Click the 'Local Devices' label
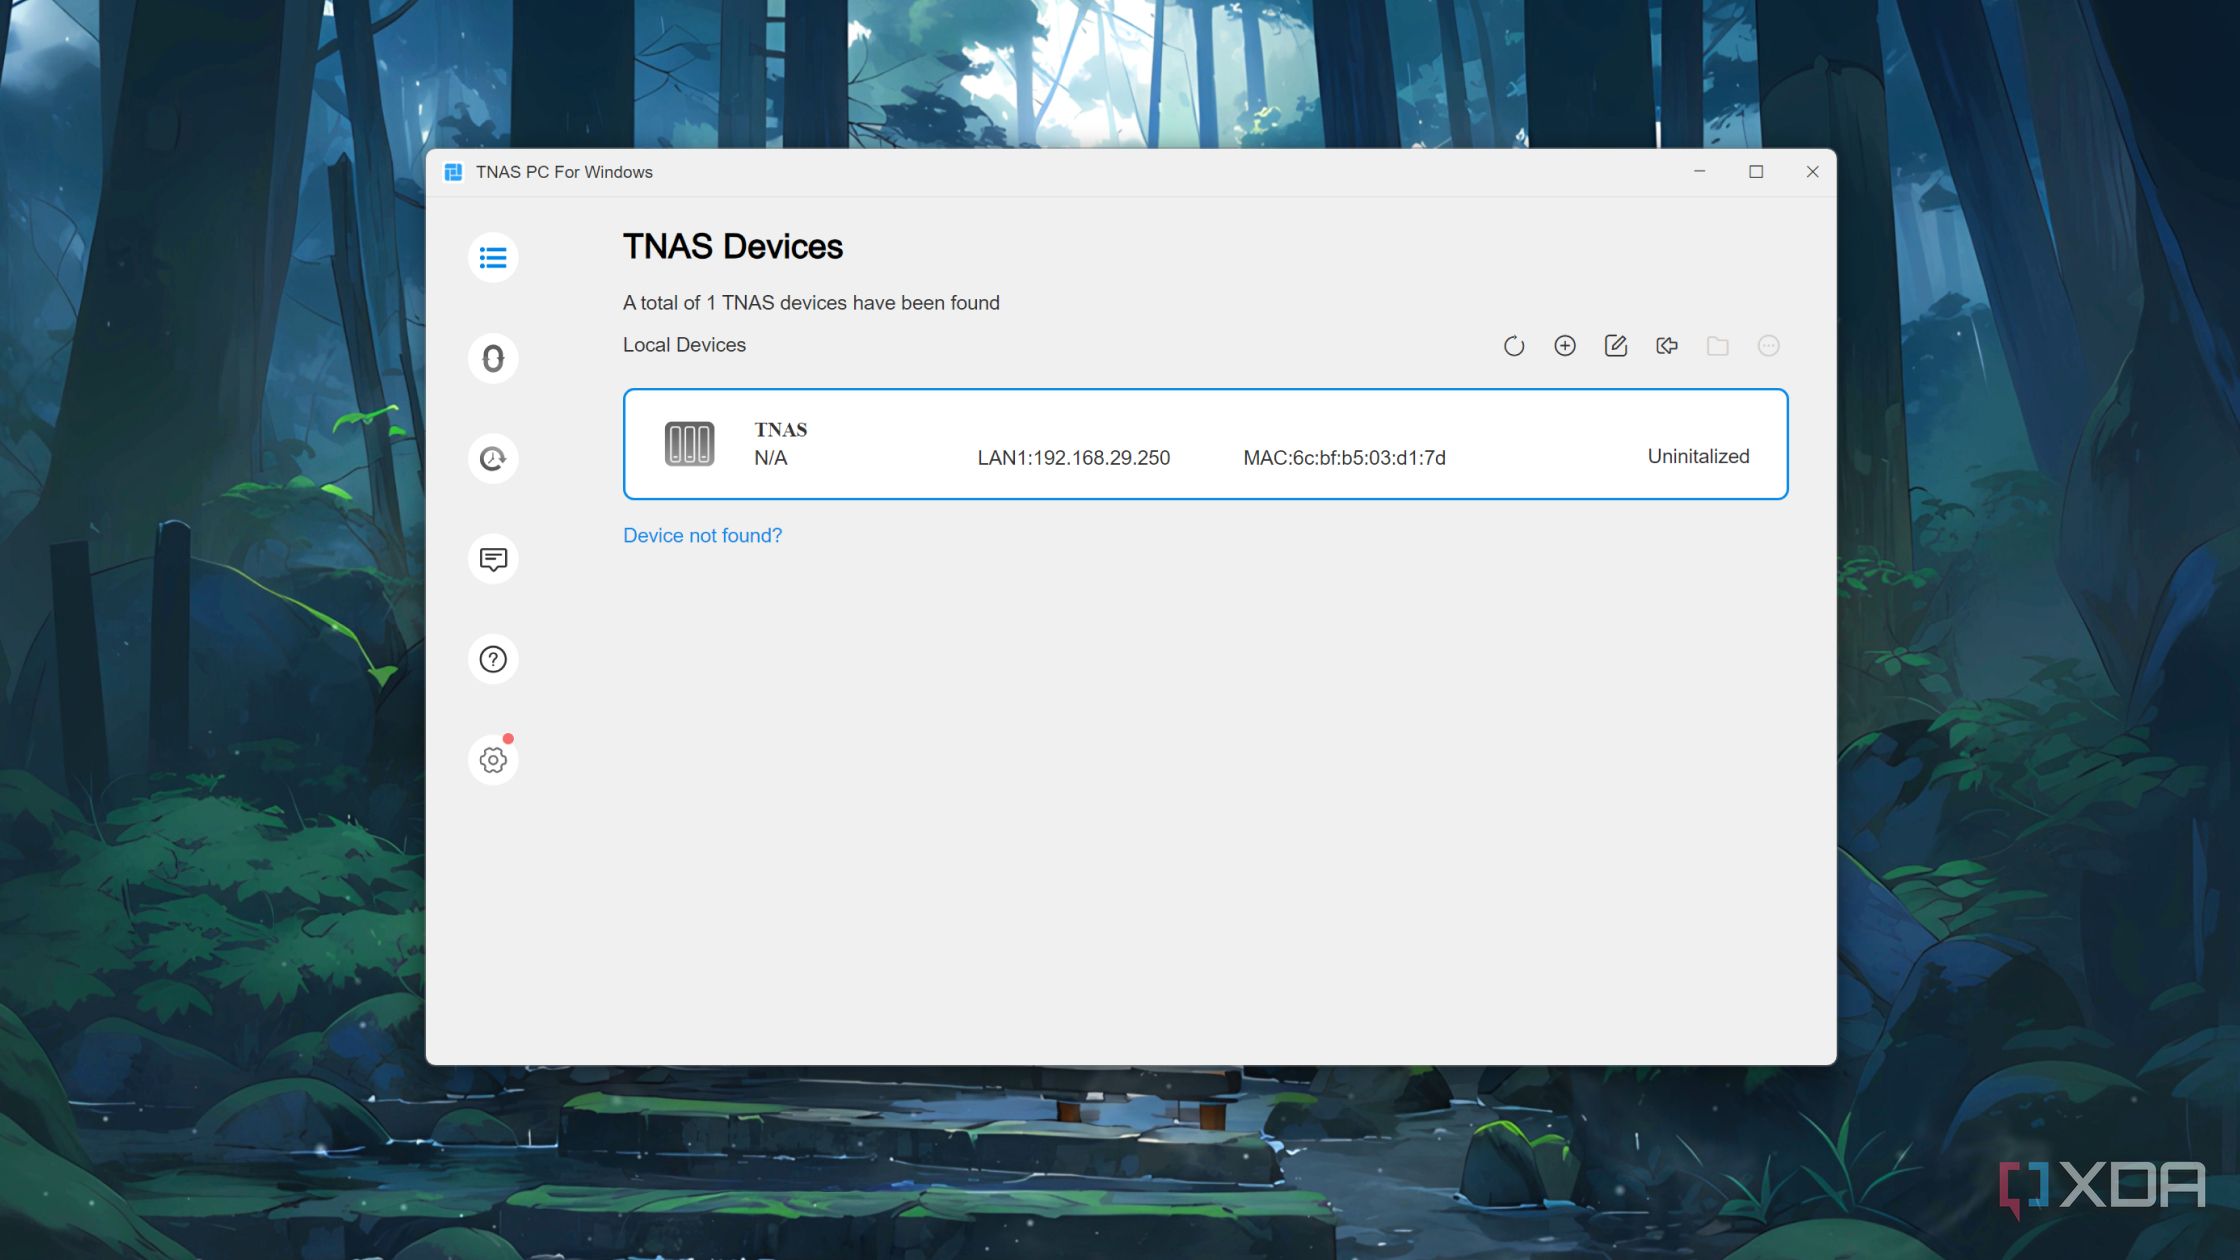This screenshot has width=2240, height=1260. pos(684,345)
